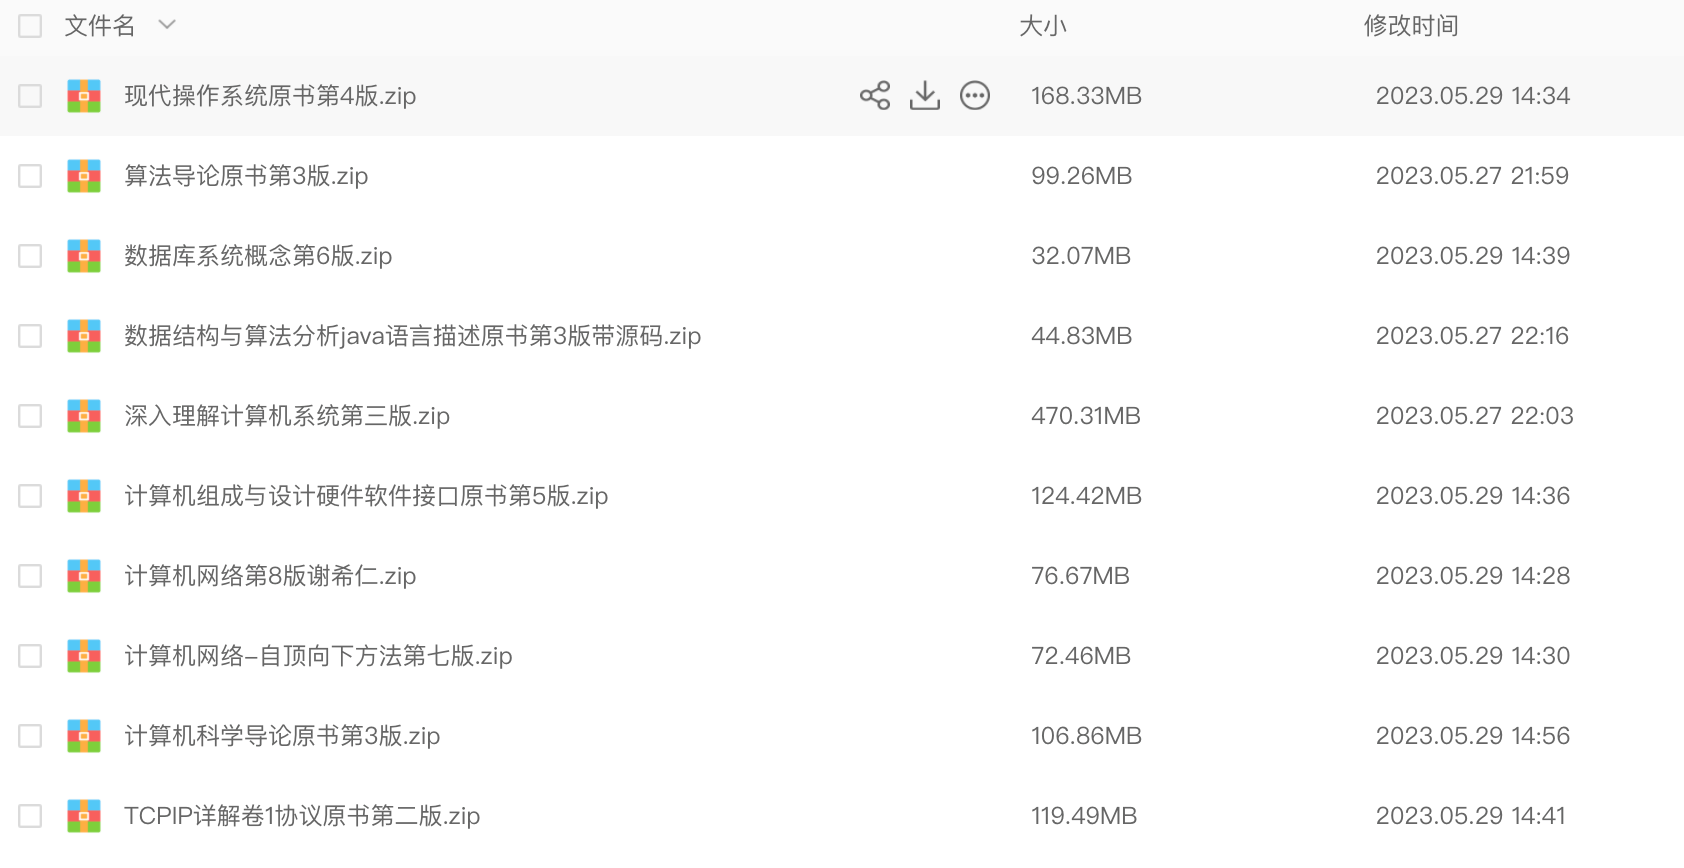This screenshot has height=868, width=1684.
Task: Click archive icon for 深入理解计算机系统第三版.zip
Action: (84, 416)
